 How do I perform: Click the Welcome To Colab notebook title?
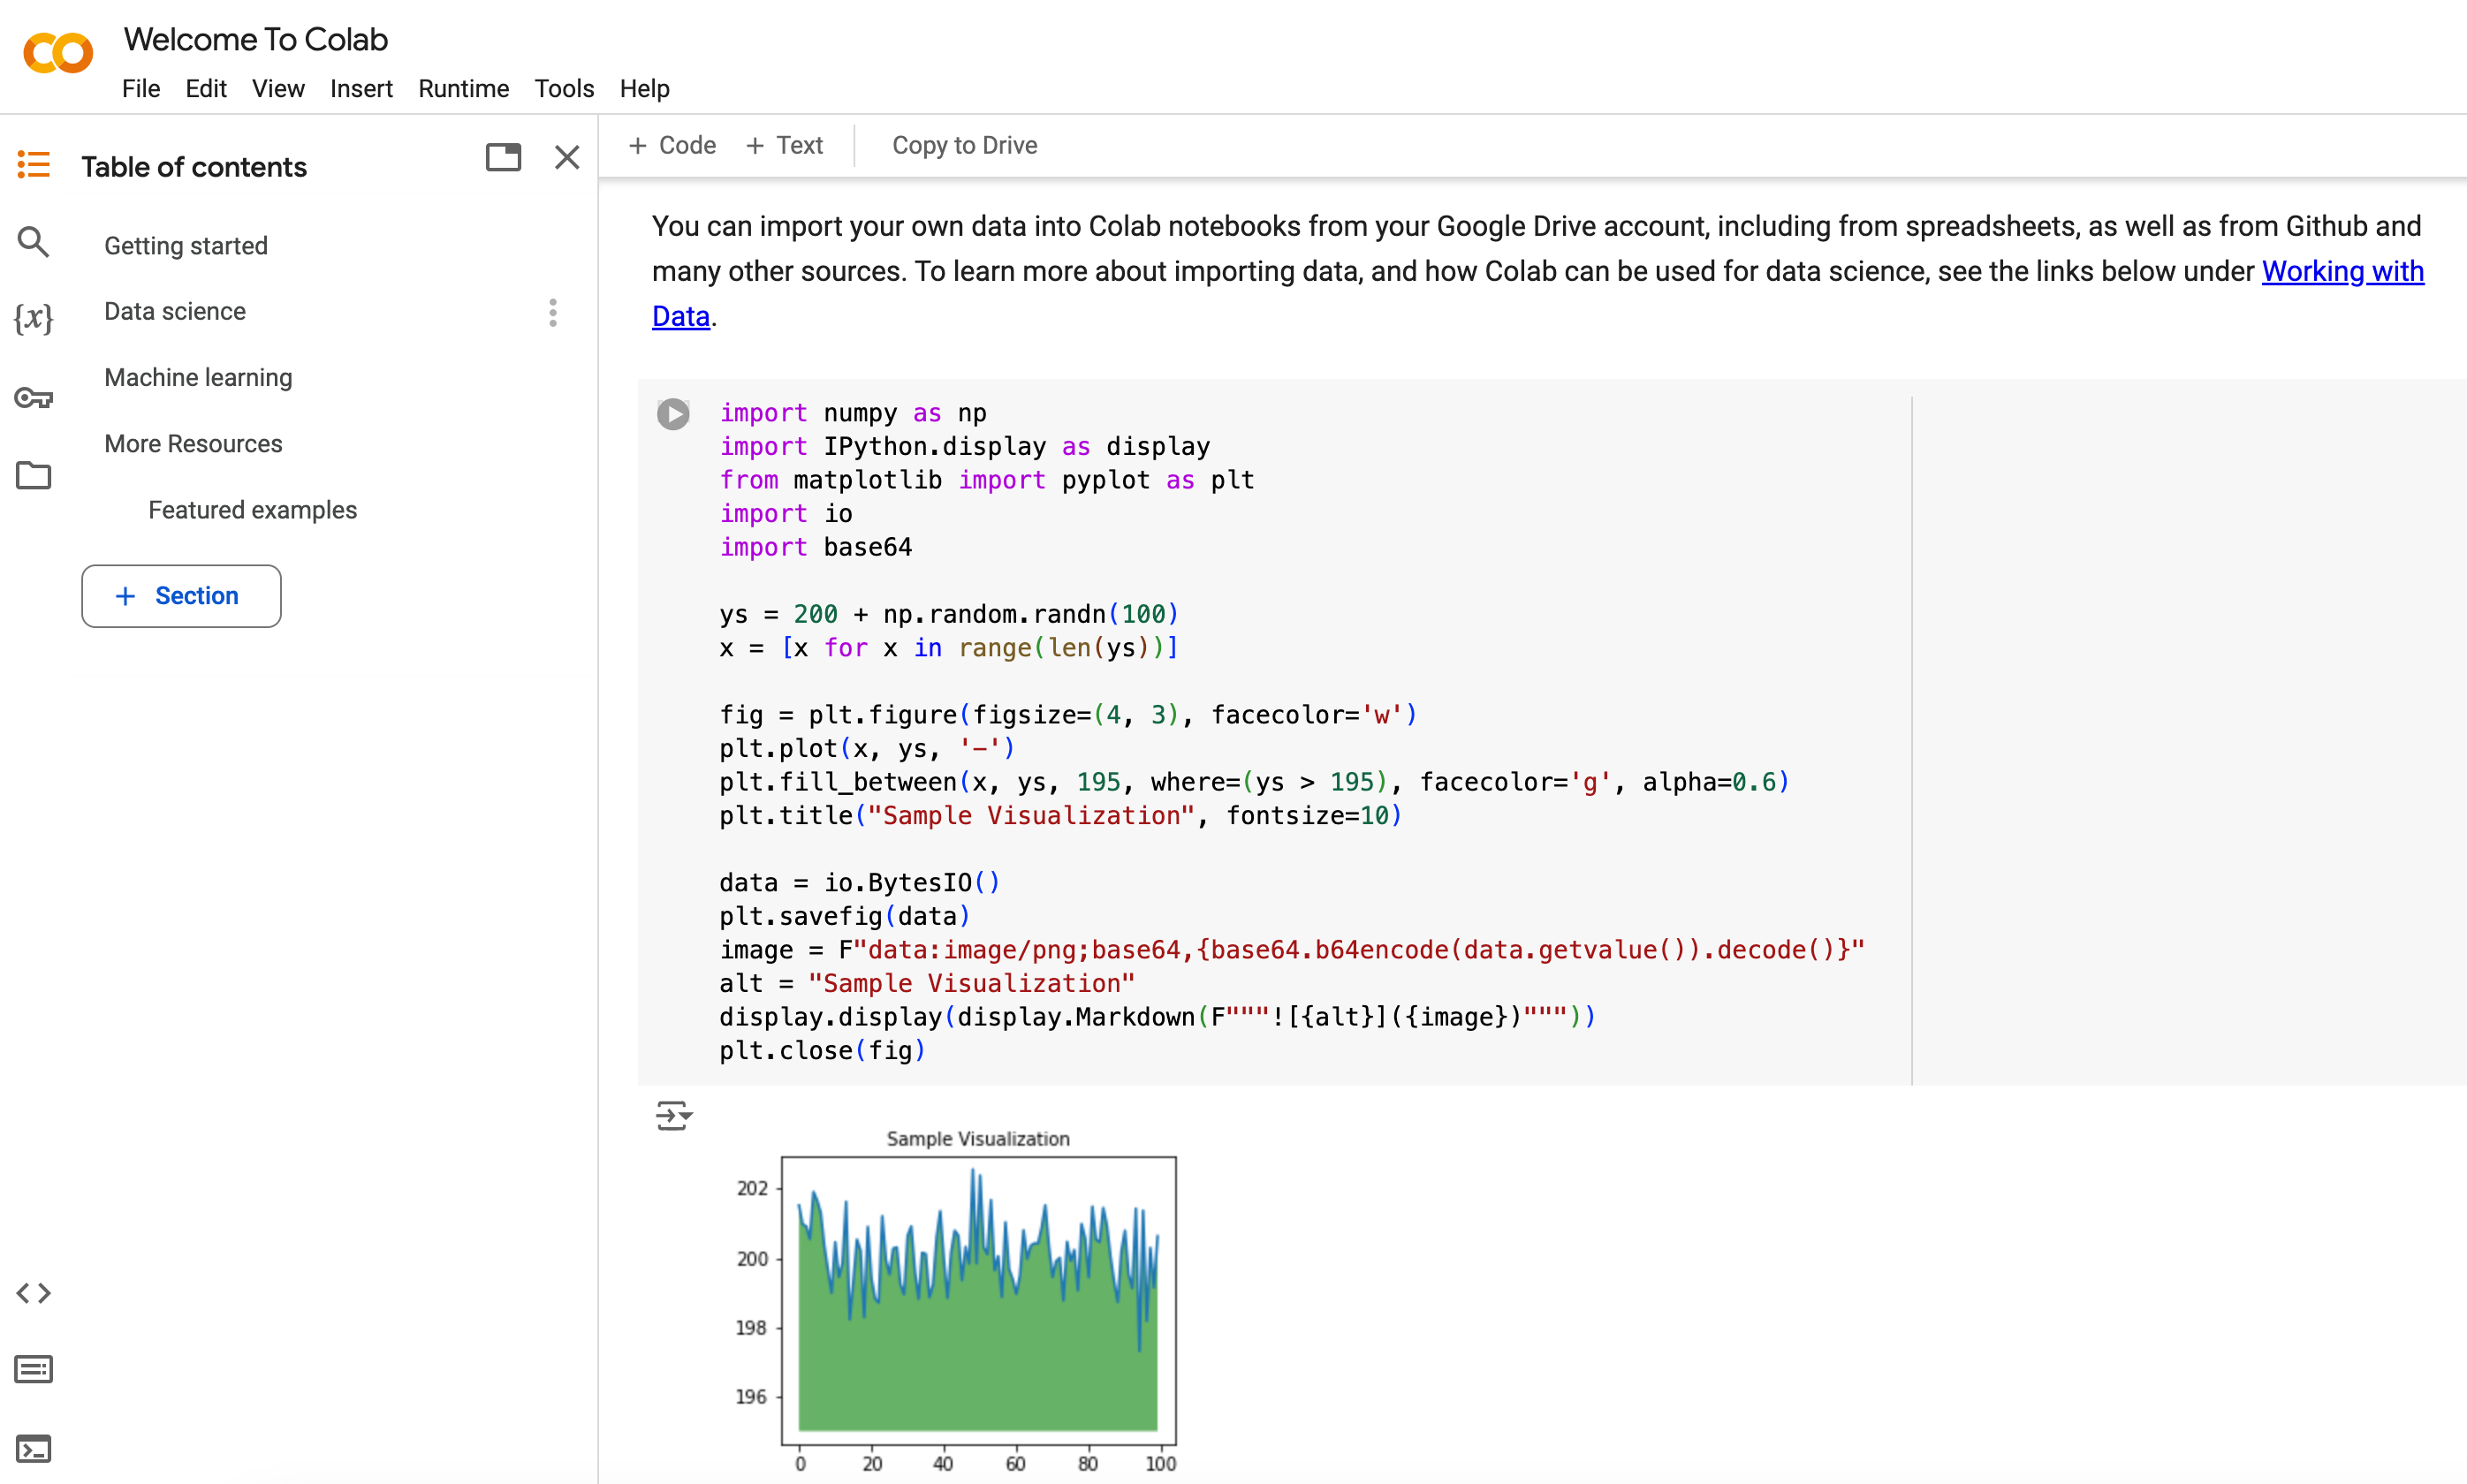click(256, 39)
